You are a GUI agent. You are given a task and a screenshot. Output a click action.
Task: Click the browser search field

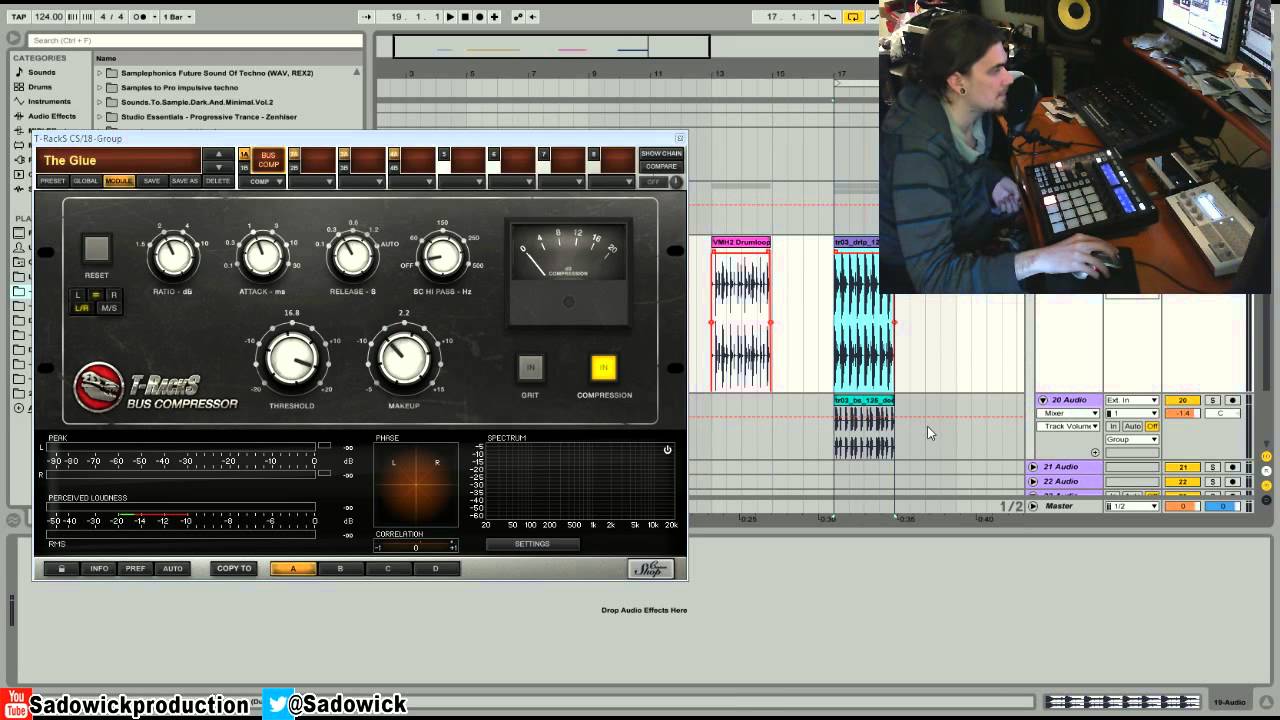(195, 40)
